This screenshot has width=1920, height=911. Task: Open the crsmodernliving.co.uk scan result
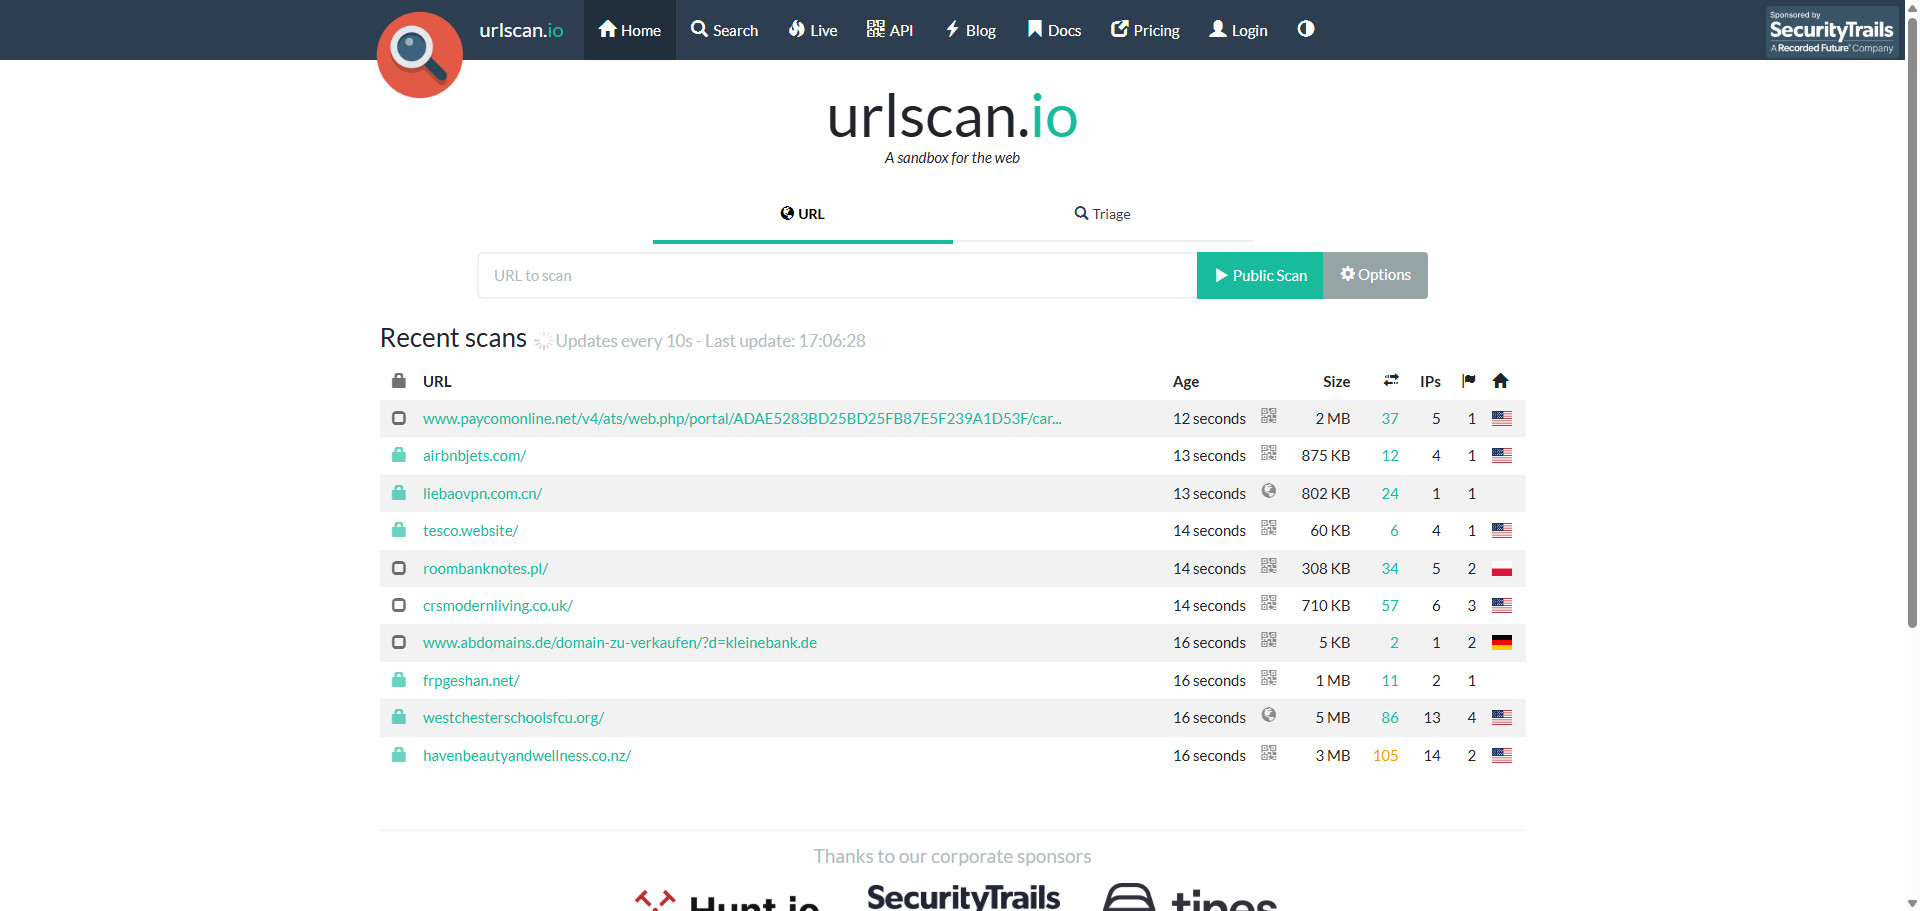point(498,606)
